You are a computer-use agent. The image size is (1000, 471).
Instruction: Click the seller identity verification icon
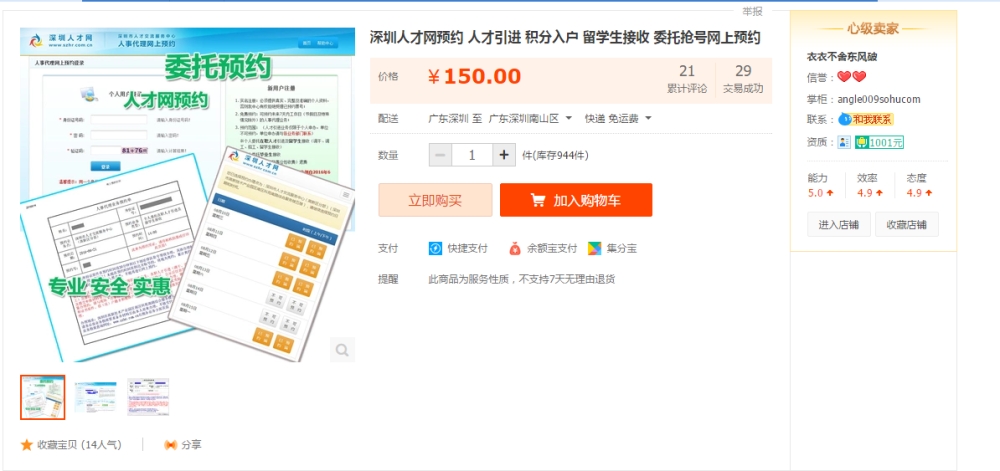[844, 142]
